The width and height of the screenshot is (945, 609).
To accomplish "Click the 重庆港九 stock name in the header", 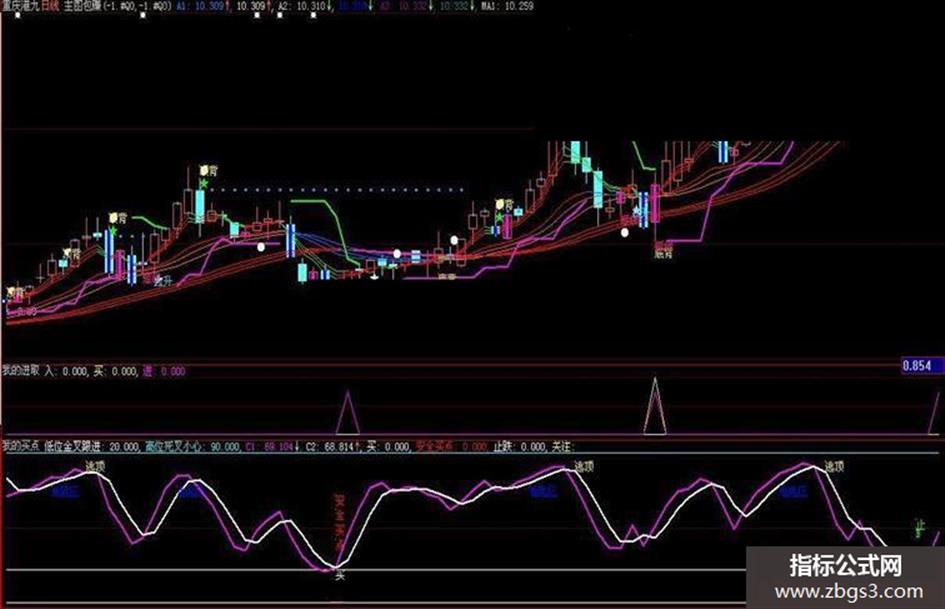I will click(x=20, y=6).
